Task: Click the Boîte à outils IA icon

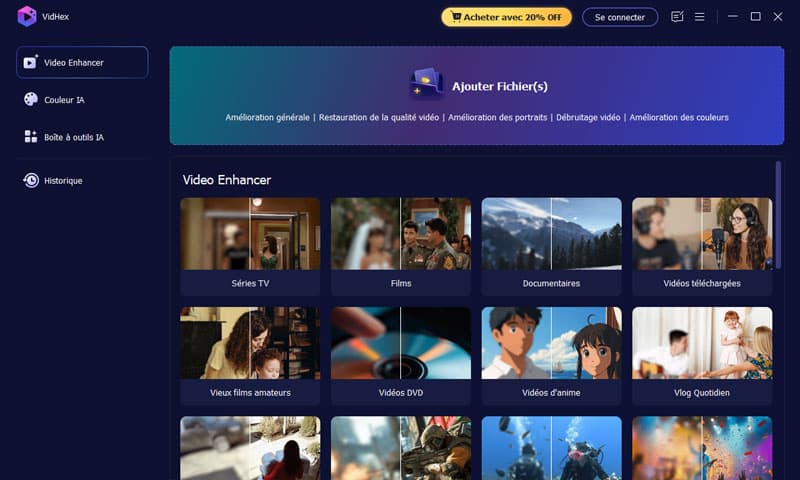Action: pos(31,137)
